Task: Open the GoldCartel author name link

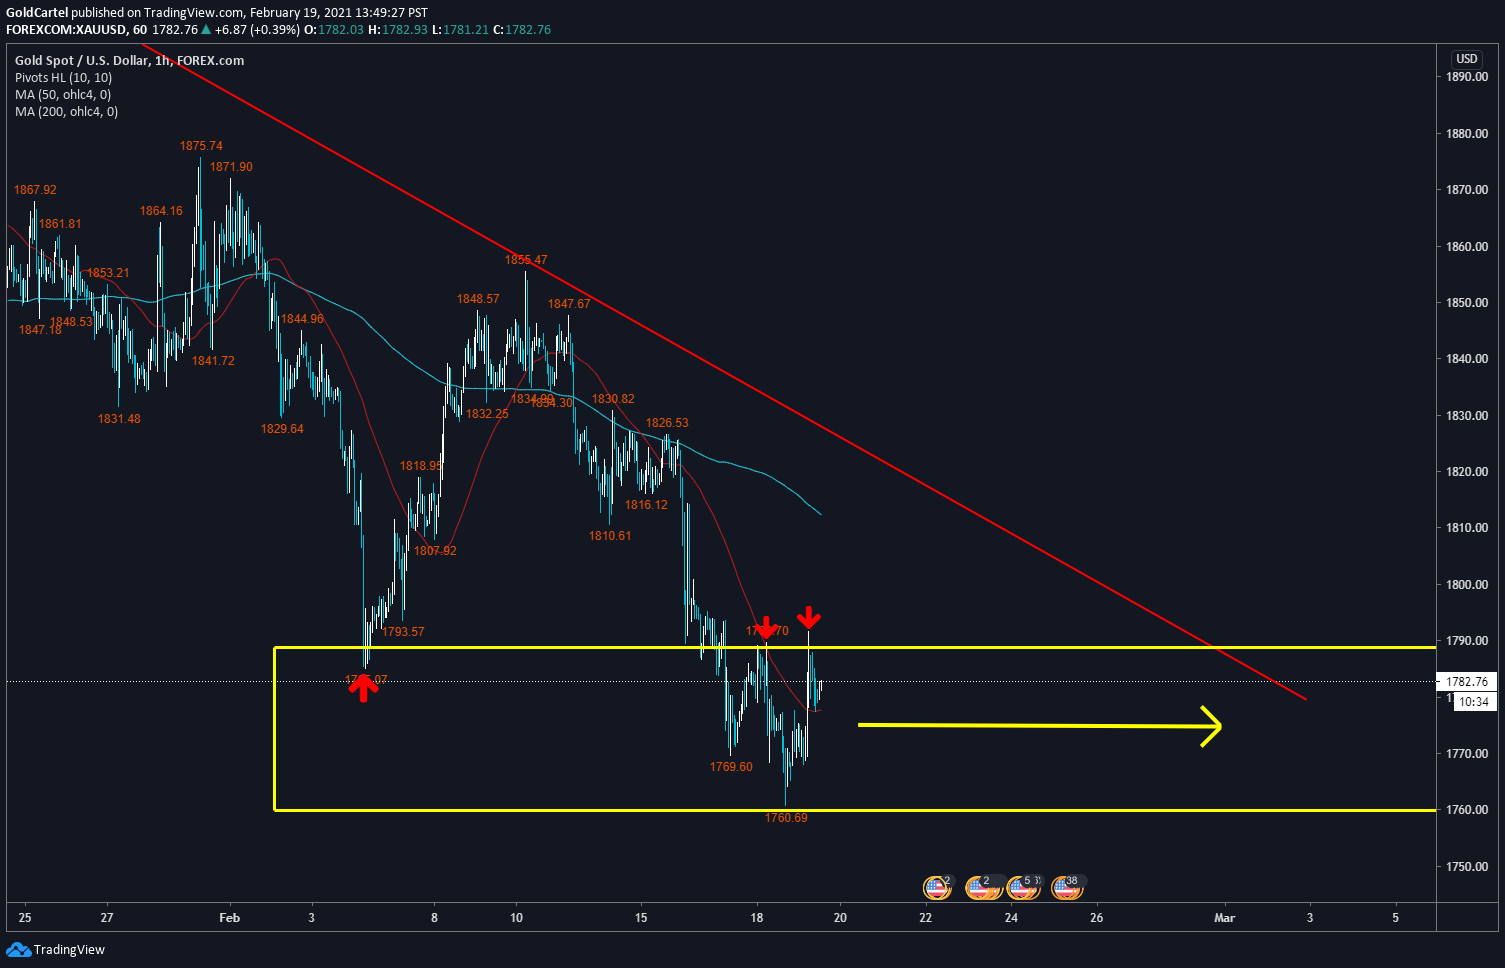Action: coord(37,13)
